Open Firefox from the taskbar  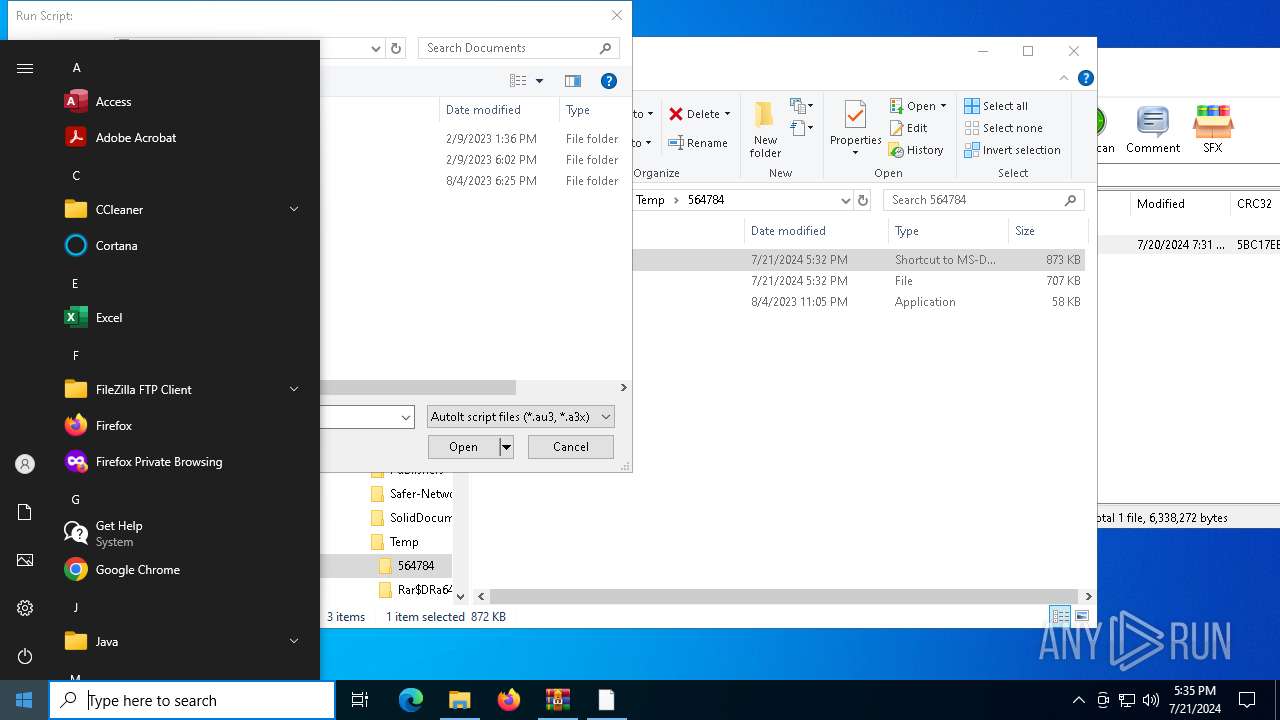click(509, 700)
